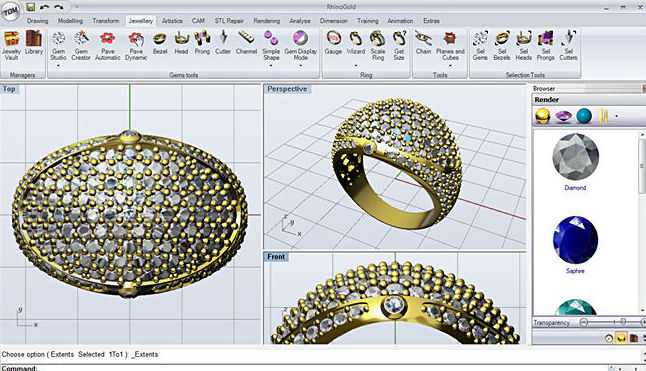Open the Analyse ribbon tab
This screenshot has height=371, width=646.
point(300,21)
